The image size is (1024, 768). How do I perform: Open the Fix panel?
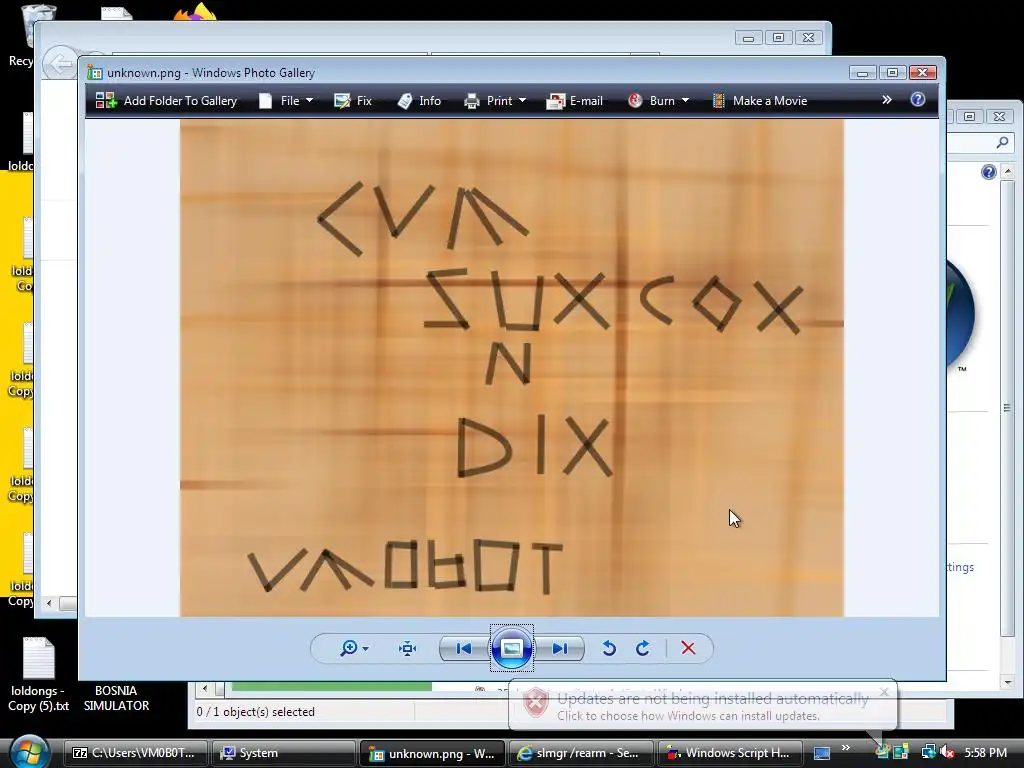tap(353, 101)
